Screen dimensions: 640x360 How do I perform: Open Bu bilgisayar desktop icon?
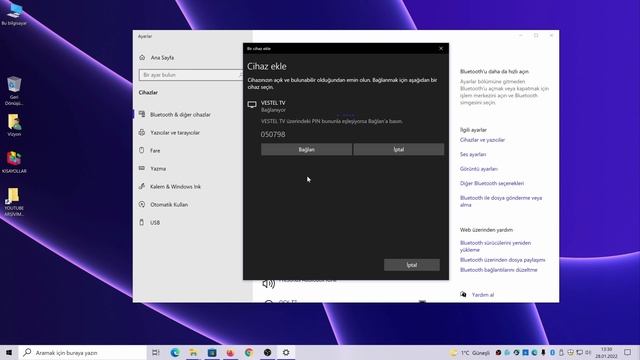[14, 14]
